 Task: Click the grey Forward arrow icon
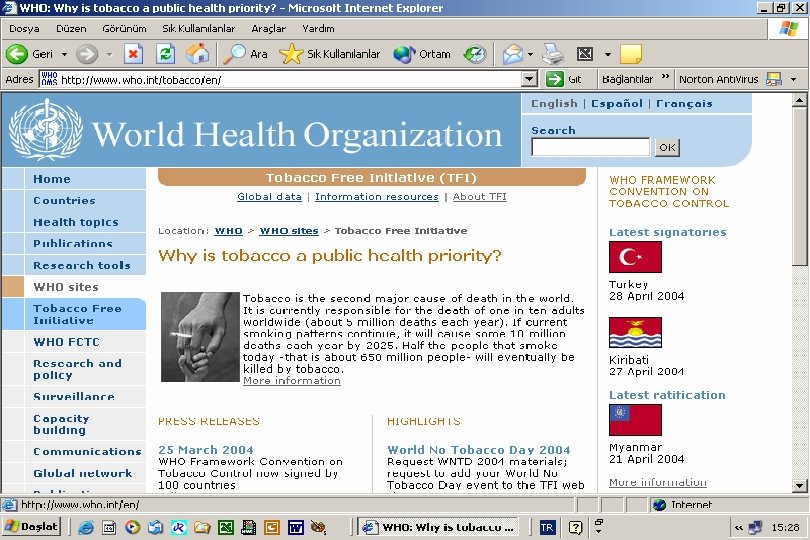tap(87, 54)
